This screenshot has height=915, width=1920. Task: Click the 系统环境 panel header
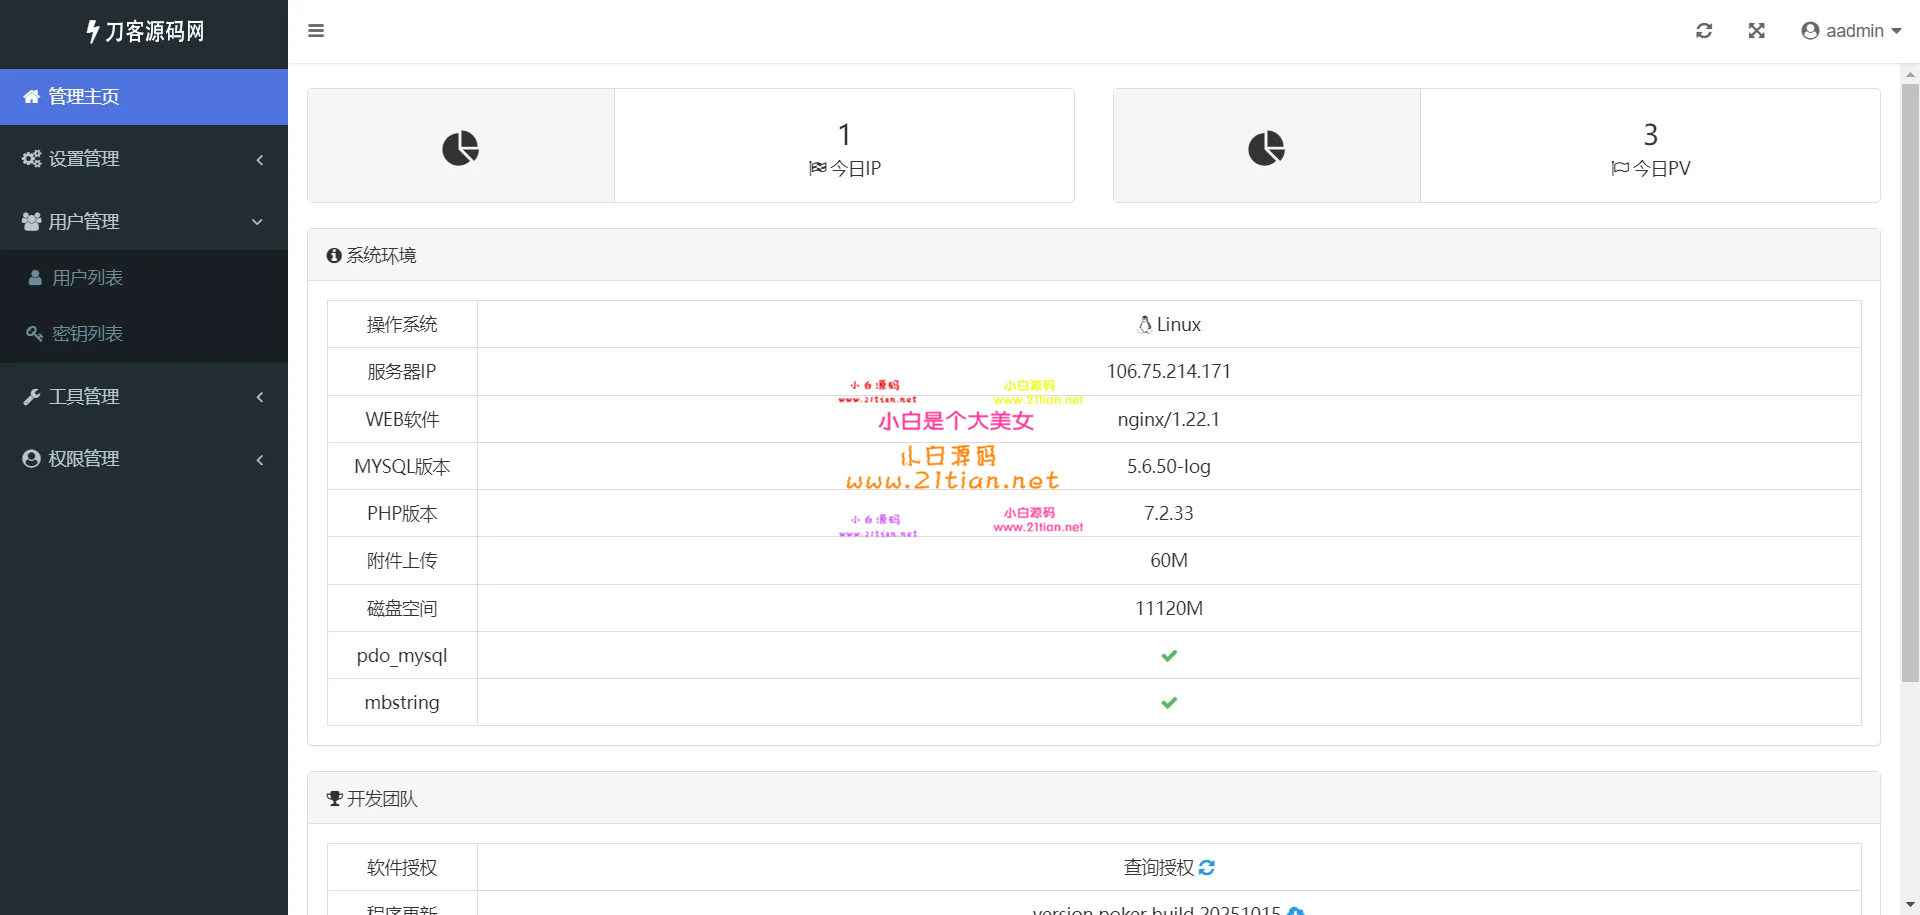tap(381, 256)
